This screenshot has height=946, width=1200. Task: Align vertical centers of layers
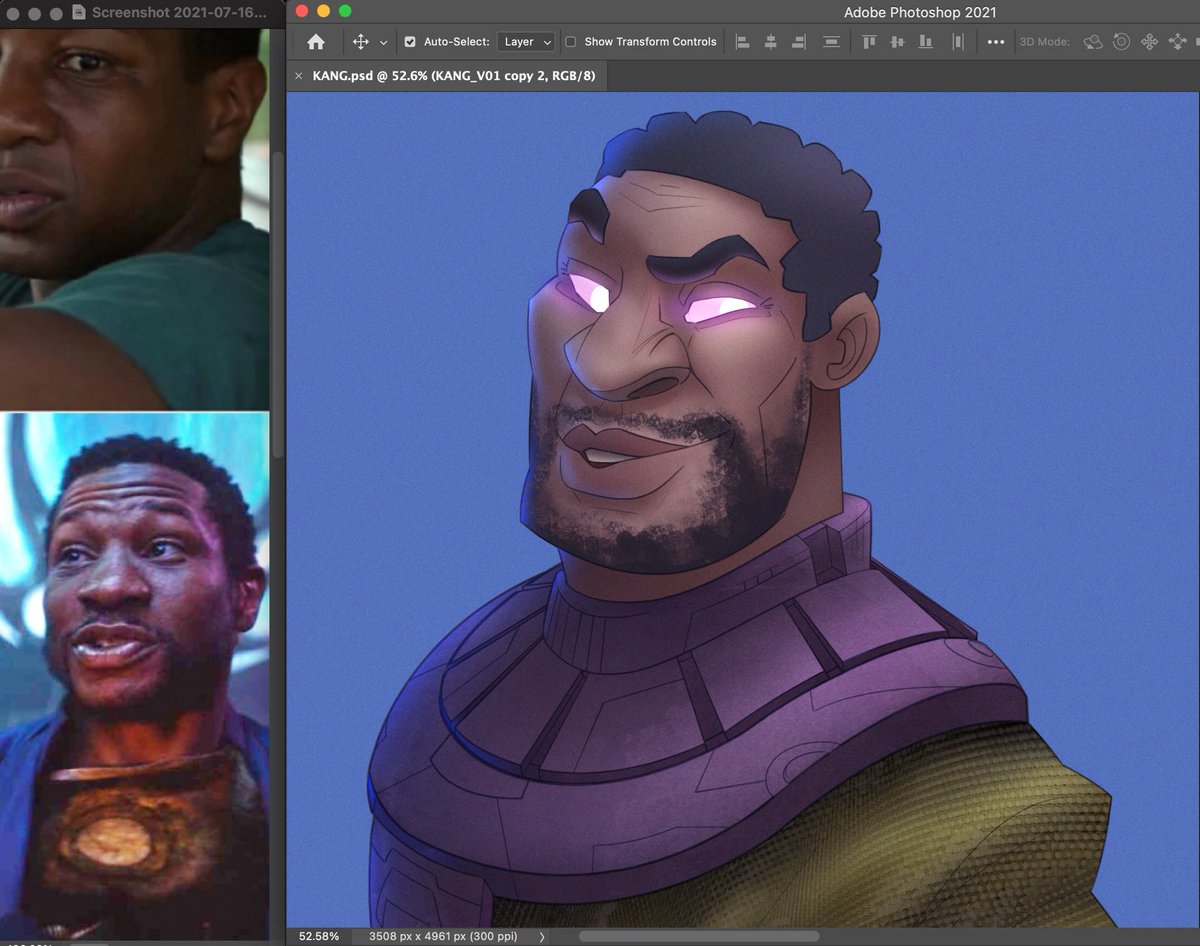click(897, 42)
